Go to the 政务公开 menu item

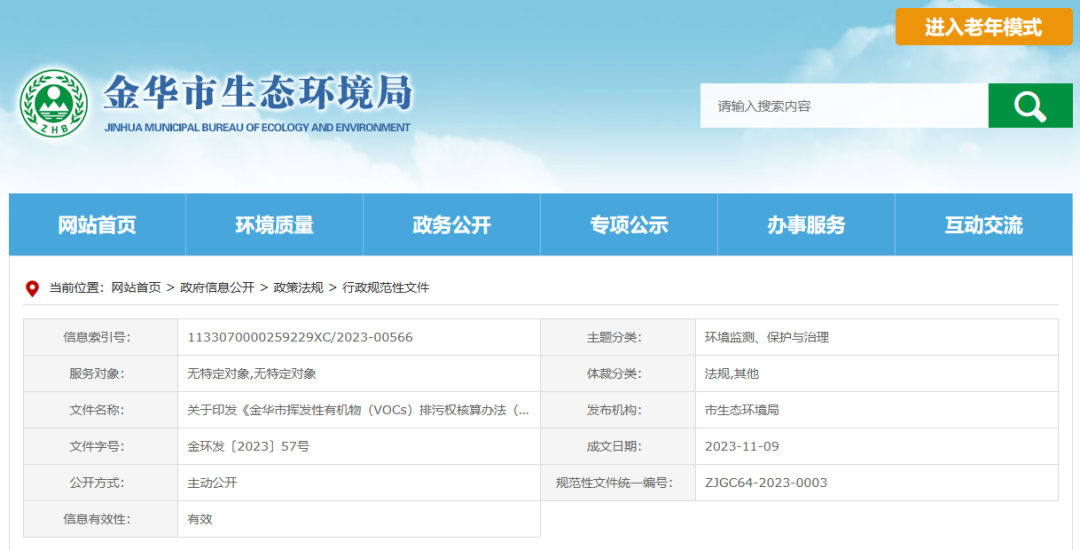[451, 225]
